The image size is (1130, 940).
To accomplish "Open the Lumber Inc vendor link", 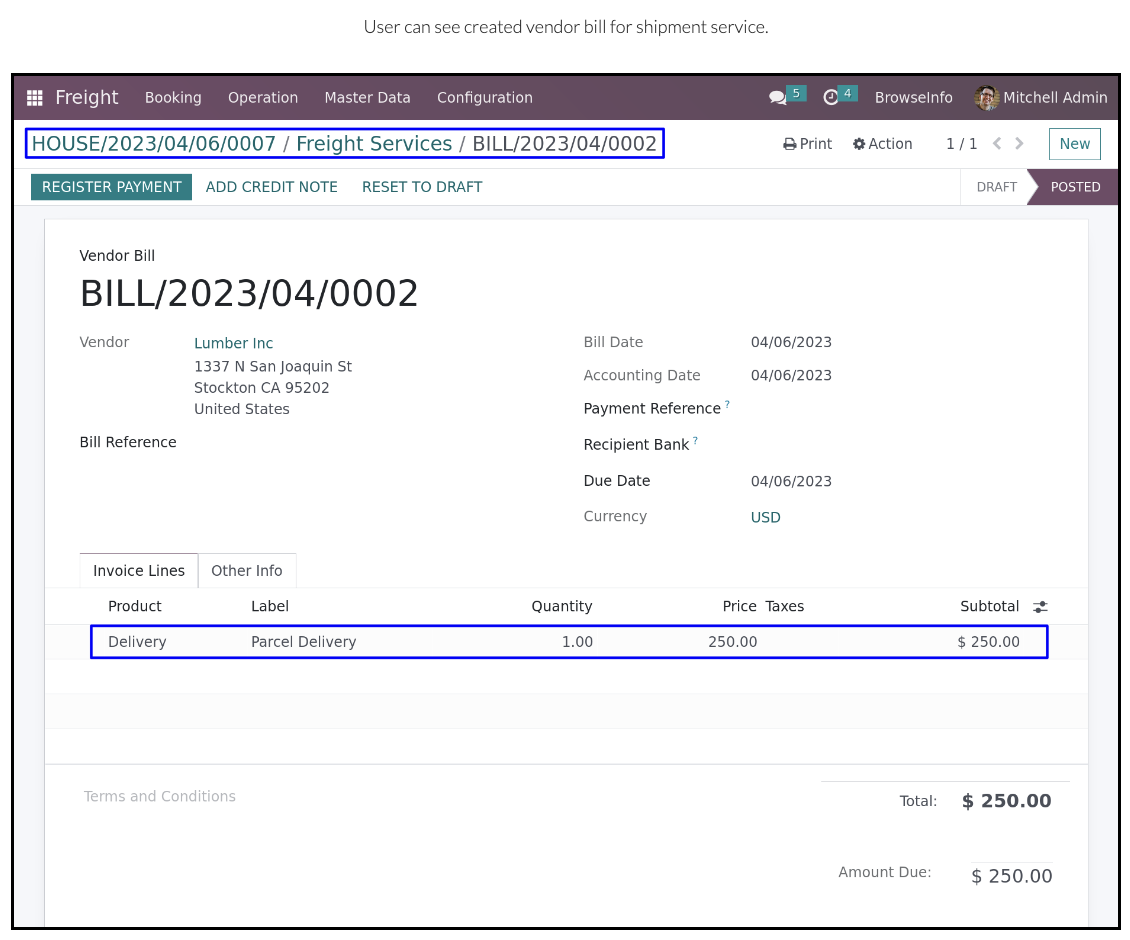I will tap(233, 343).
